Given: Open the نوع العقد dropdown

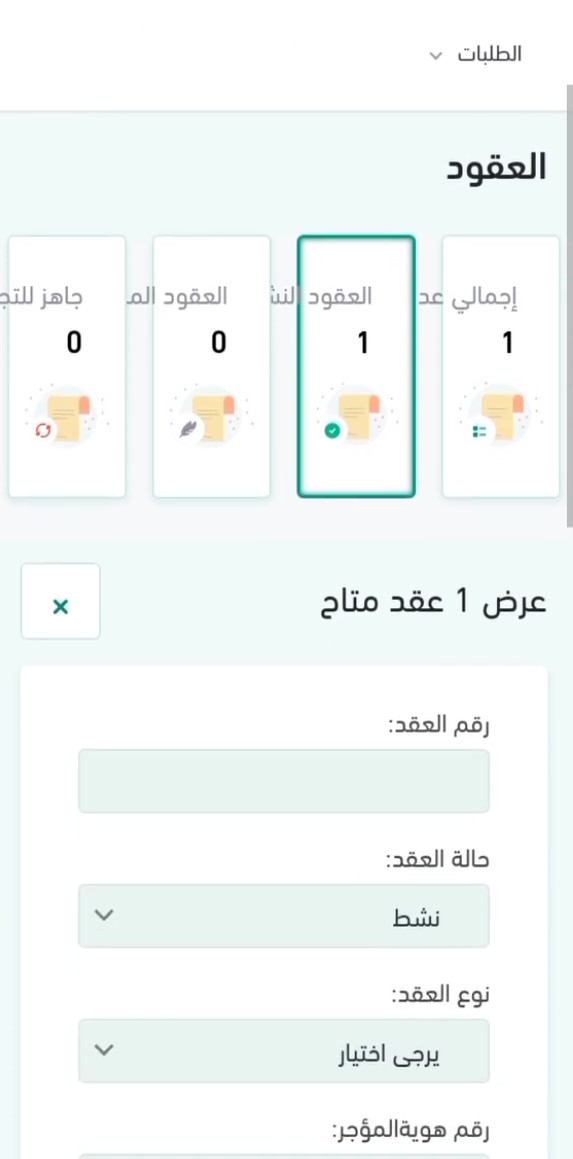Looking at the screenshot, I should (x=284, y=1051).
